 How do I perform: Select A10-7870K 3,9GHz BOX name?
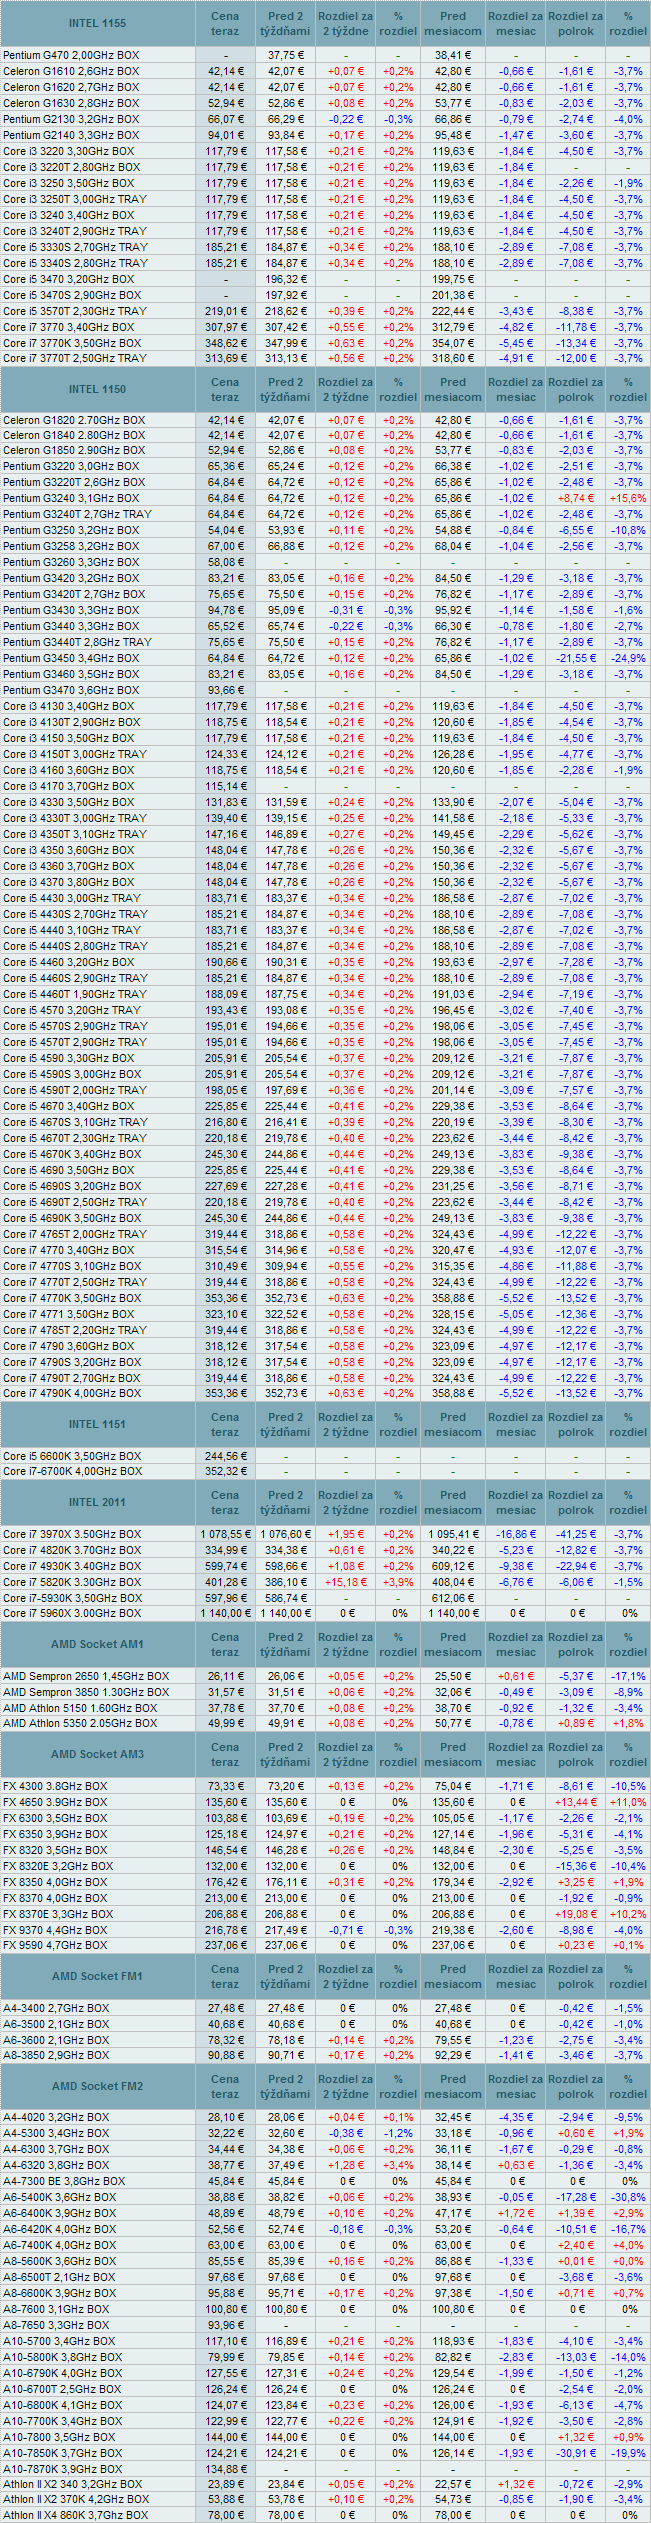click(62, 2469)
